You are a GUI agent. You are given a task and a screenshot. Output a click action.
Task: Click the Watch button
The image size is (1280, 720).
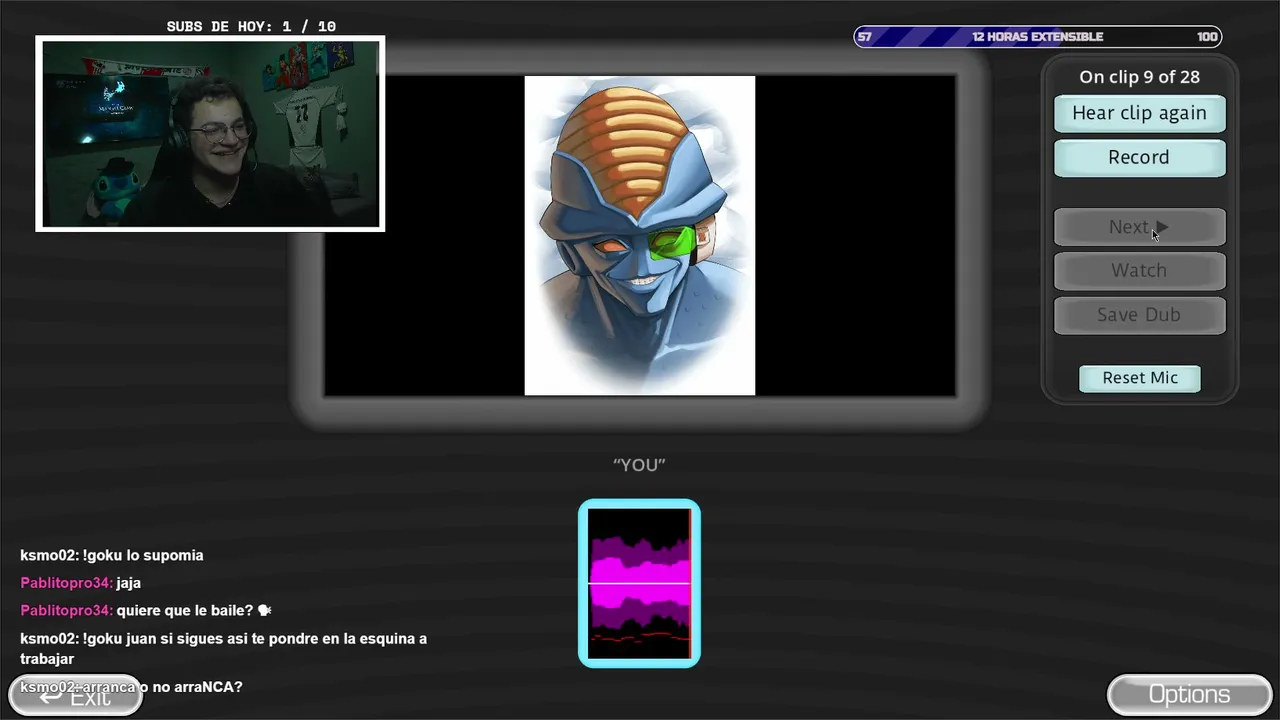click(1139, 270)
